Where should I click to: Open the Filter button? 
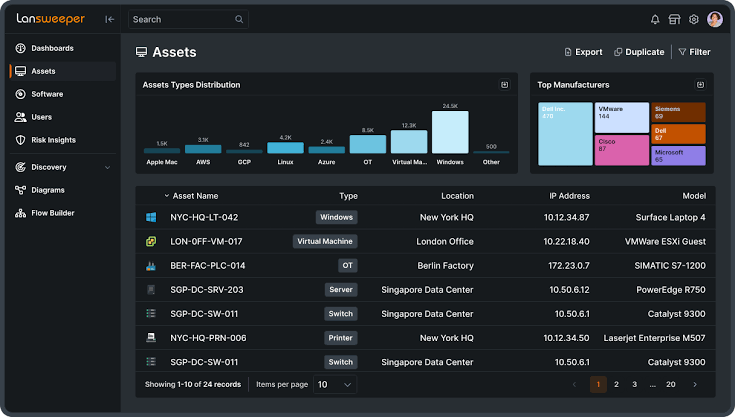point(694,52)
